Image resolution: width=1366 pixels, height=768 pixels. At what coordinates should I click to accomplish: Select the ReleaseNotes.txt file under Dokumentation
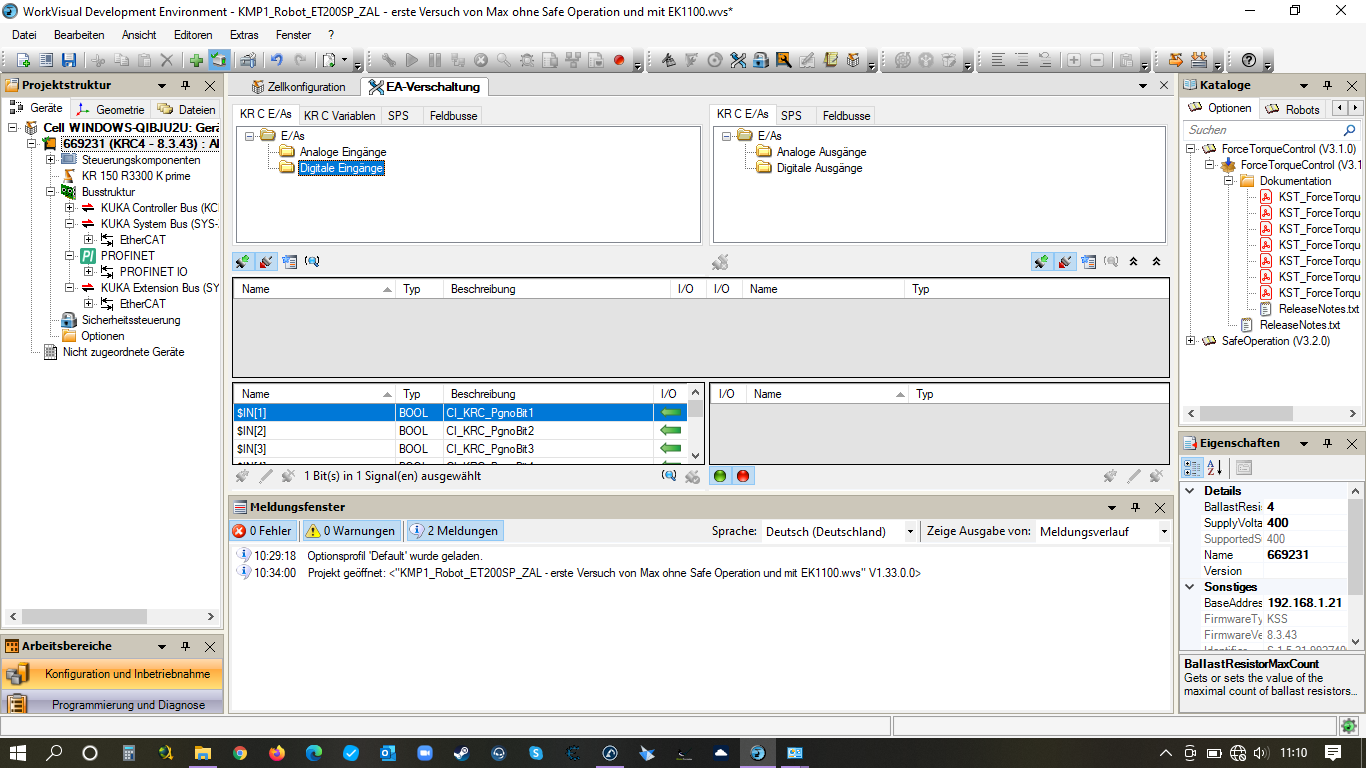(x=1319, y=309)
